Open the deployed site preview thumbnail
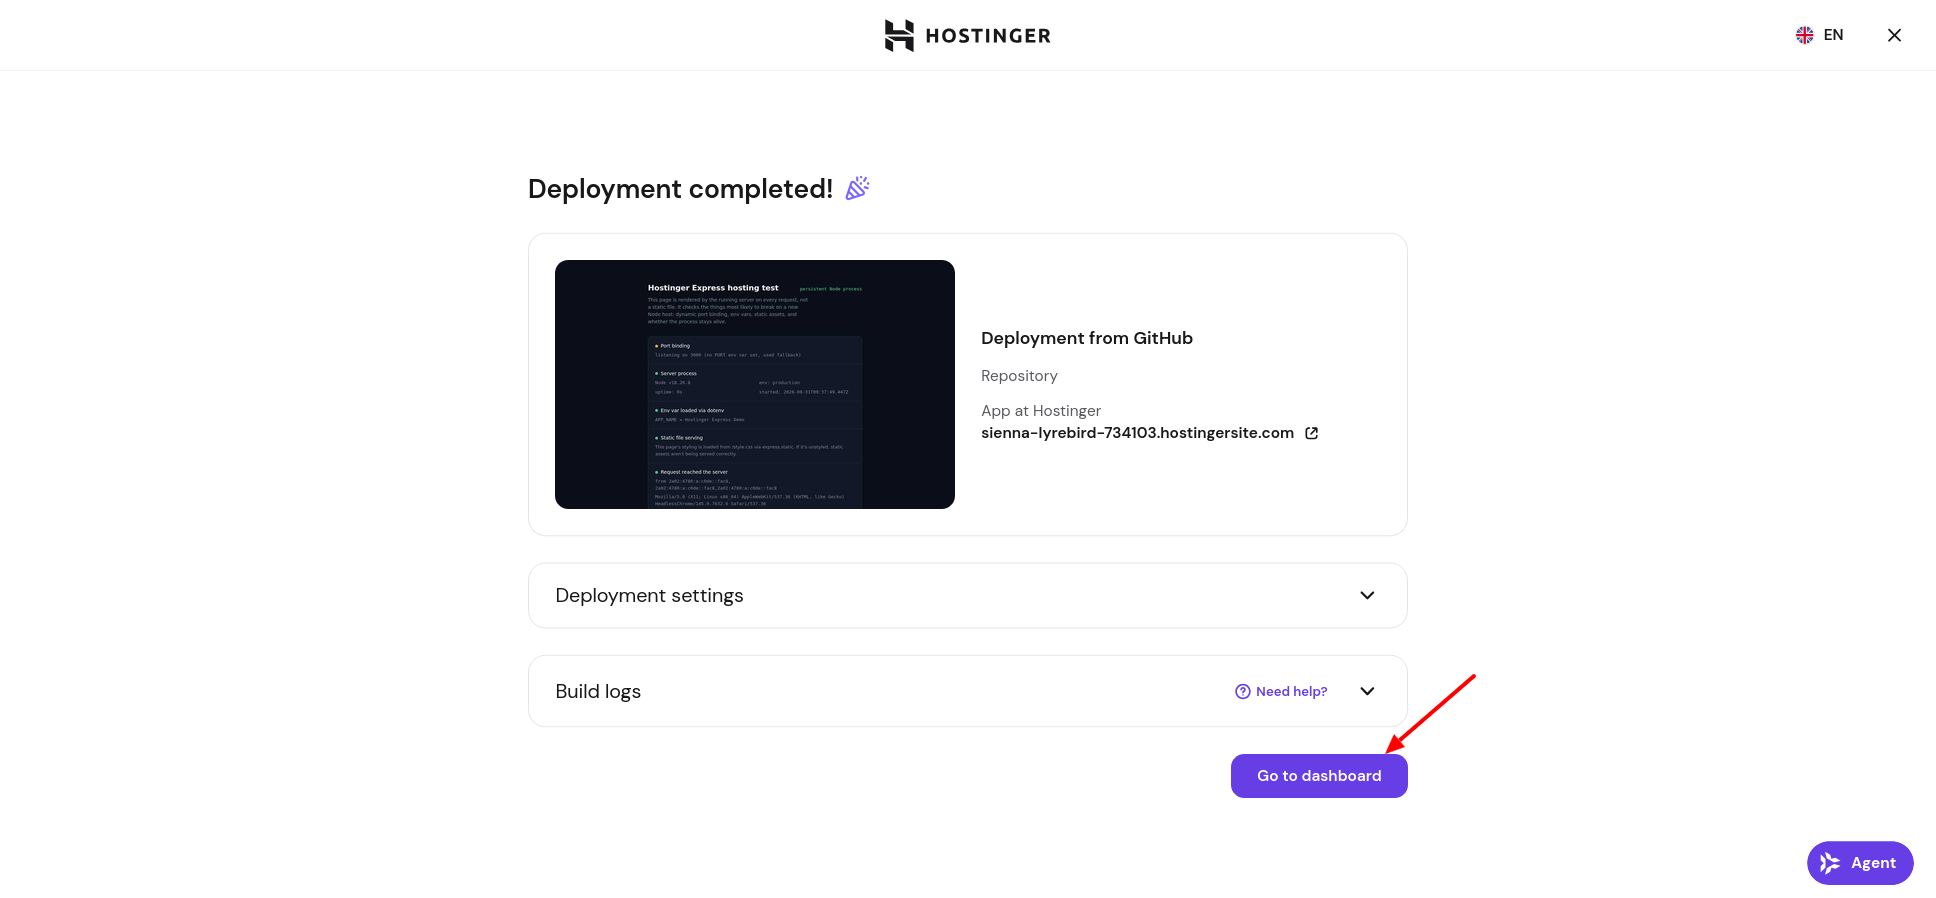This screenshot has width=1936, height=898. coord(755,384)
